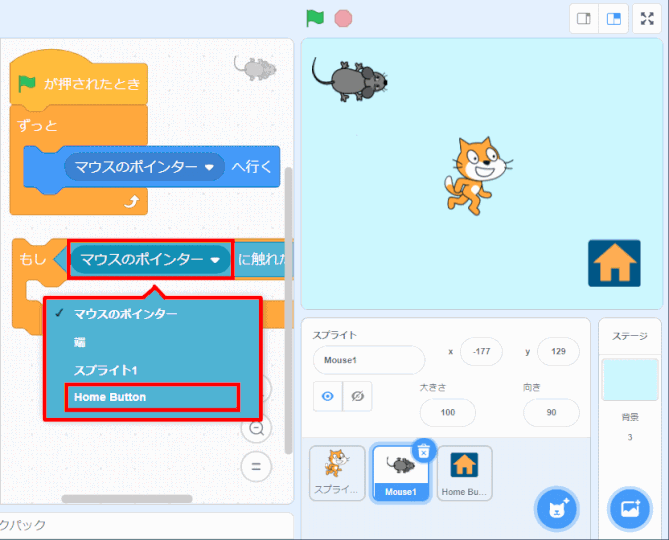Choose Home Button from the dropdown menu
This screenshot has height=540, width=669.
(152, 397)
